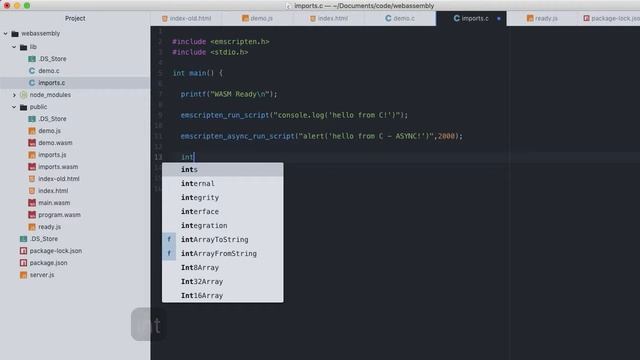
Task: Click the package-lock.json tree file icon
Action: [23, 251]
